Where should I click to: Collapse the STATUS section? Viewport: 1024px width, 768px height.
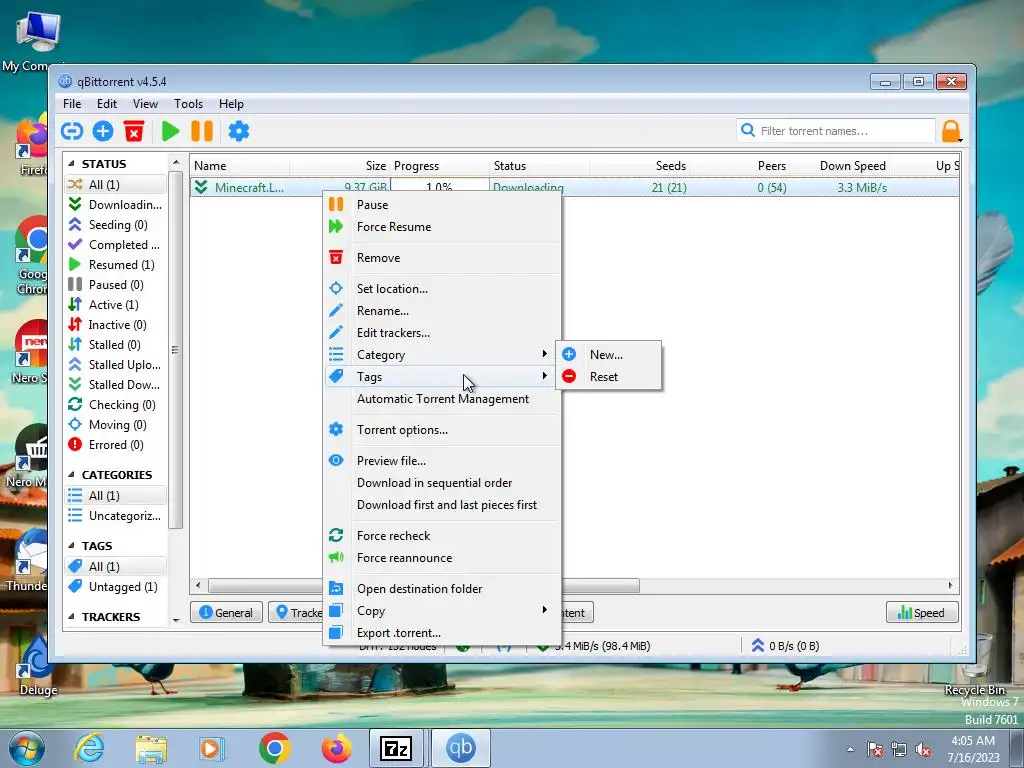point(71,164)
